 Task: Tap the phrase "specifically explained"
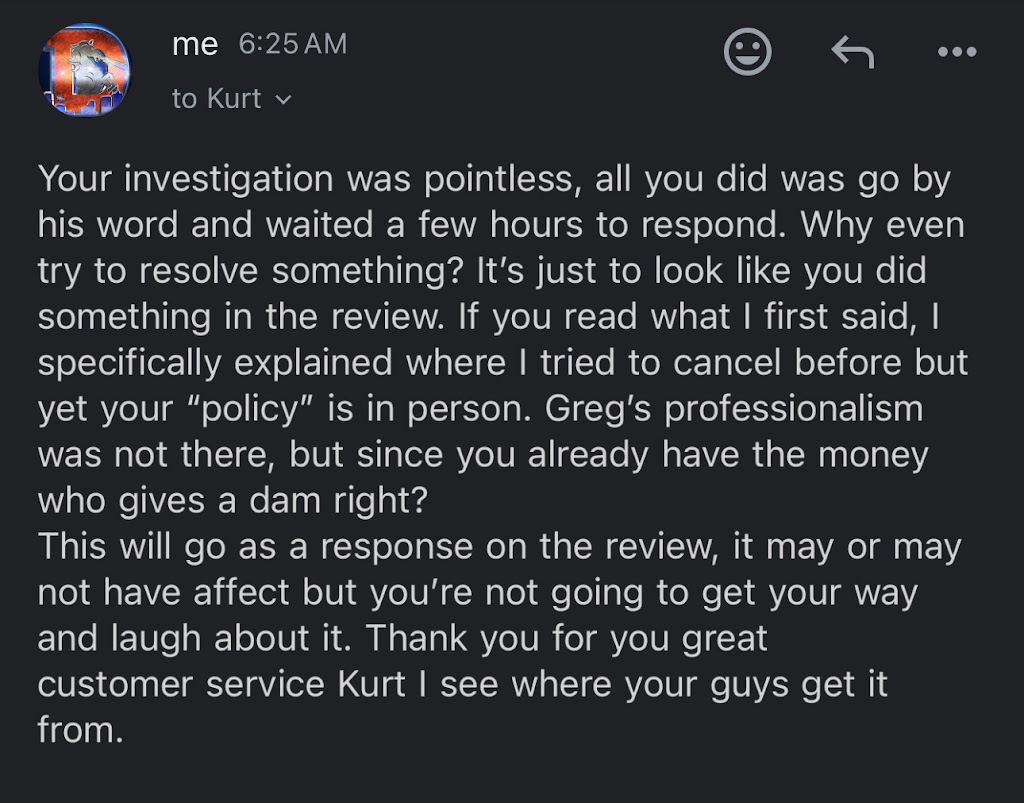click(216, 364)
